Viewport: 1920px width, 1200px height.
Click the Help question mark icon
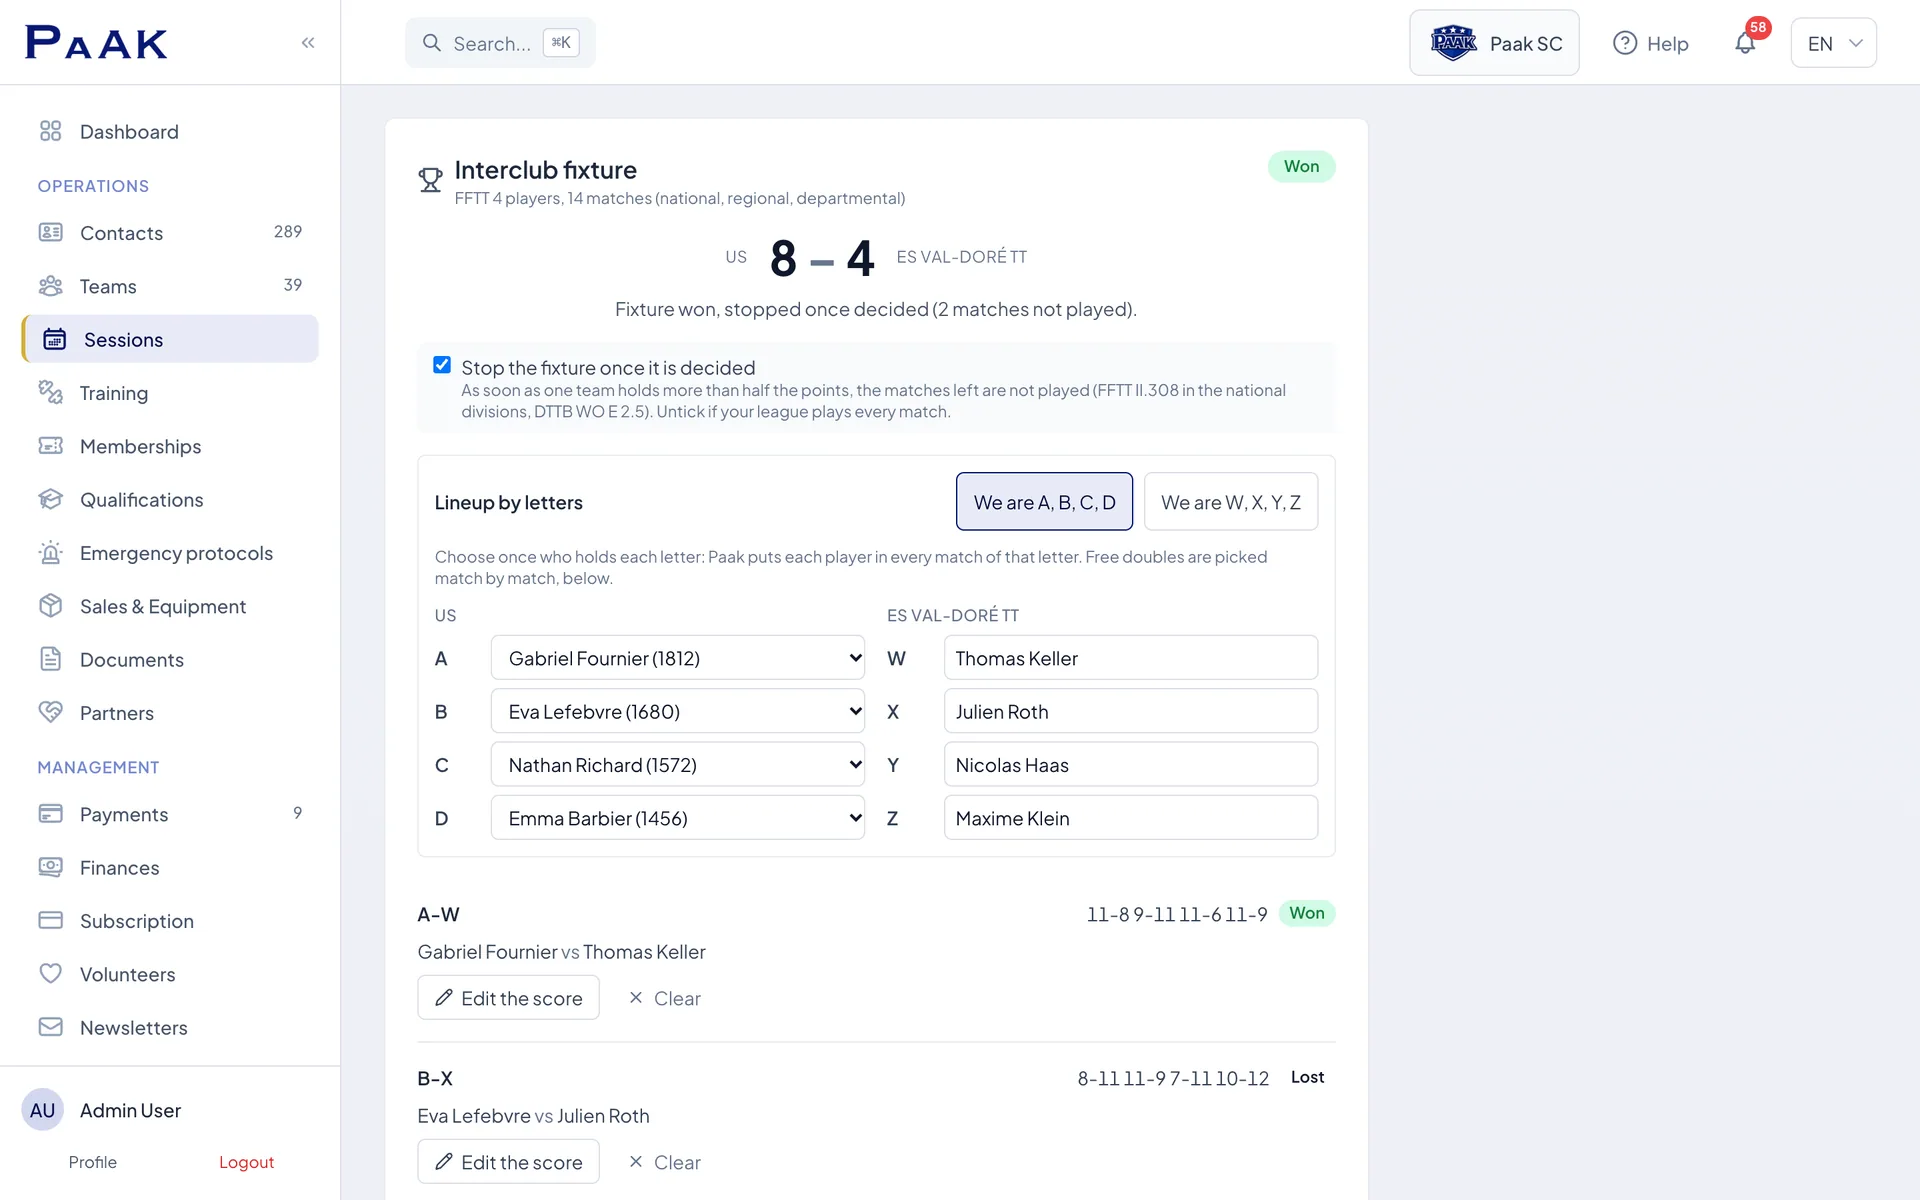[x=1625, y=43]
